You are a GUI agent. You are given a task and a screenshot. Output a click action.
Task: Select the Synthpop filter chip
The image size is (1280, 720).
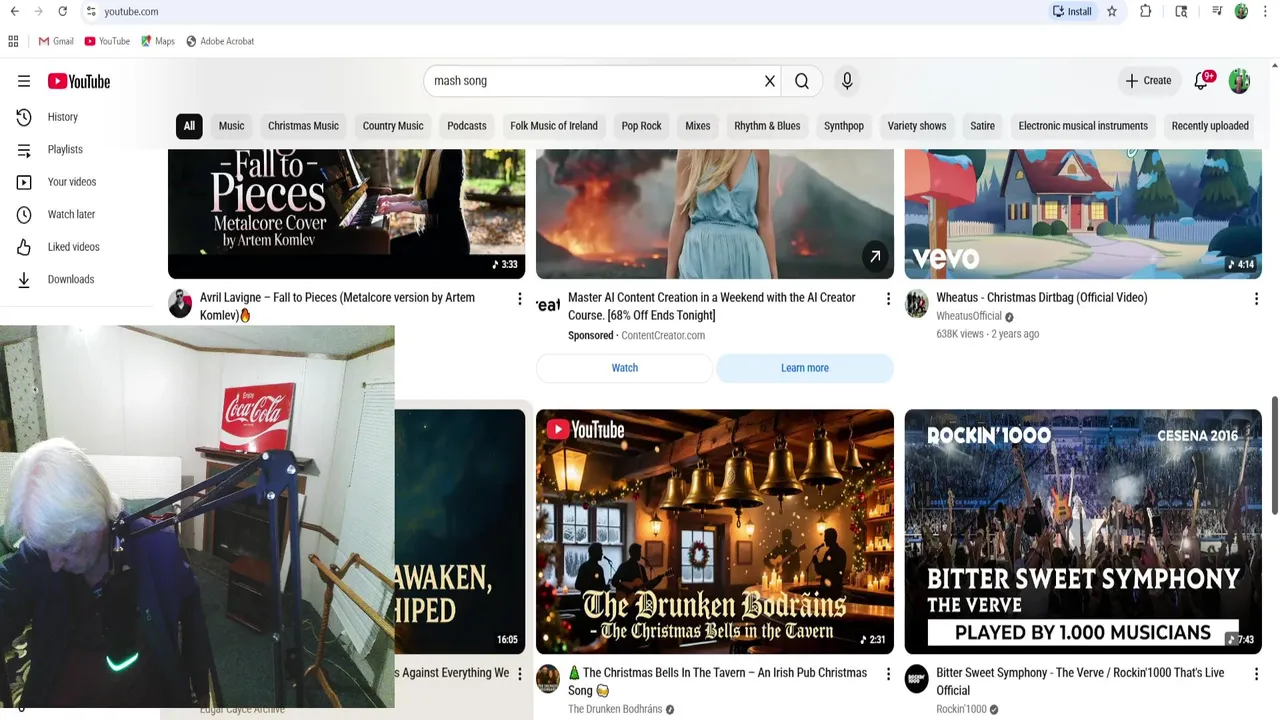(844, 126)
